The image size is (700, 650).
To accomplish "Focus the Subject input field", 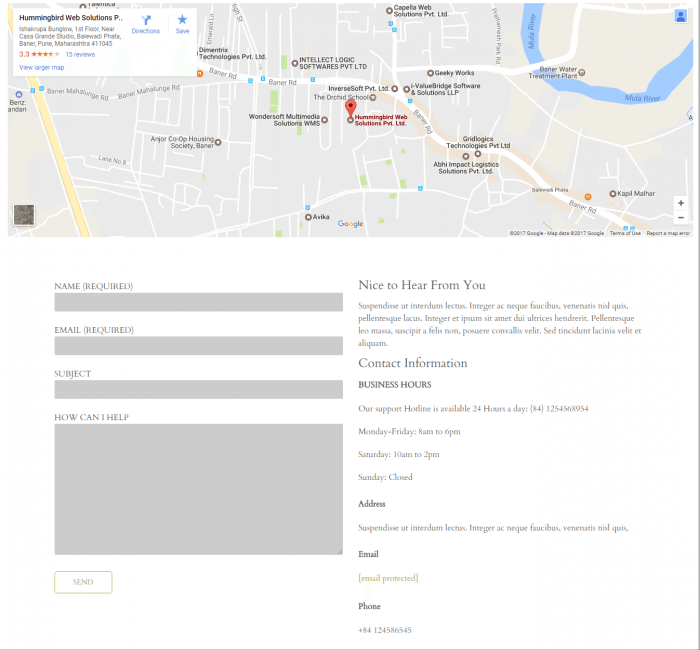I will (x=199, y=389).
